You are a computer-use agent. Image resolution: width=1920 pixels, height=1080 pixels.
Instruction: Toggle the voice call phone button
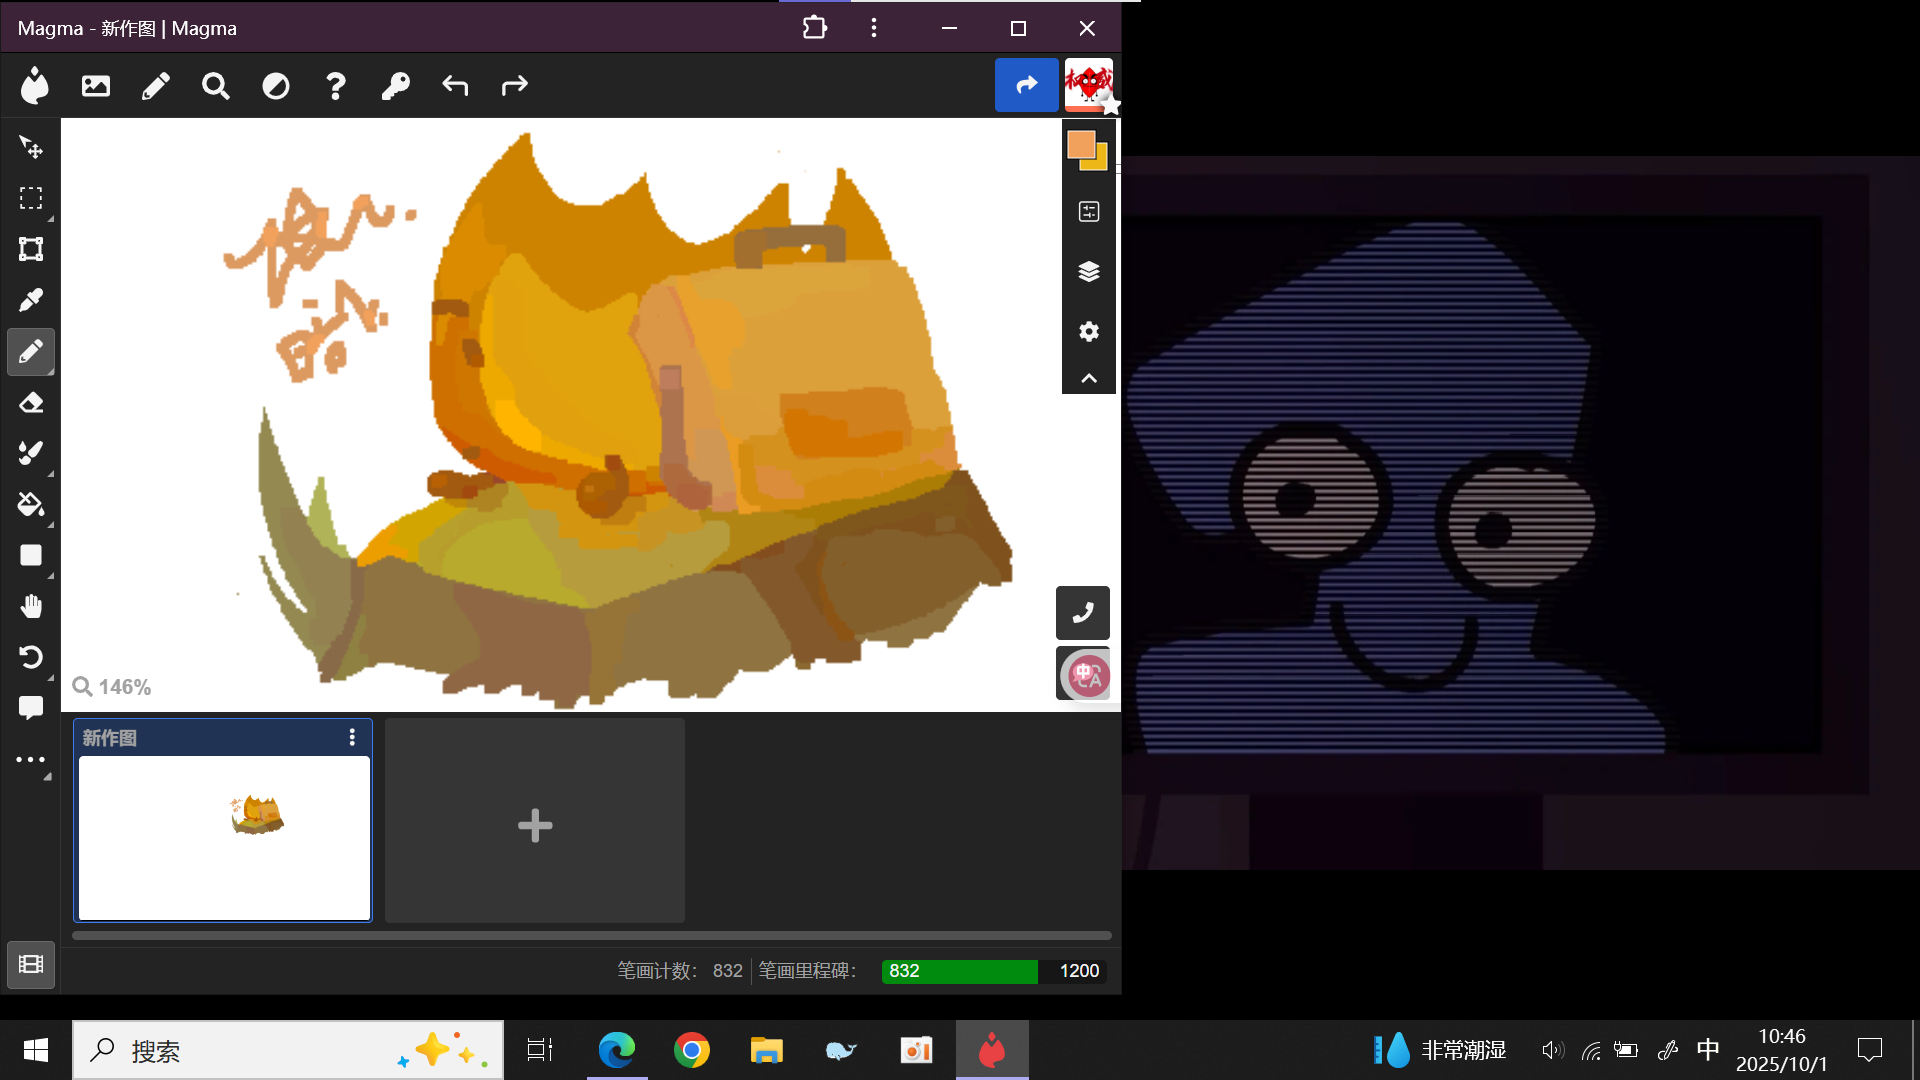point(1083,613)
